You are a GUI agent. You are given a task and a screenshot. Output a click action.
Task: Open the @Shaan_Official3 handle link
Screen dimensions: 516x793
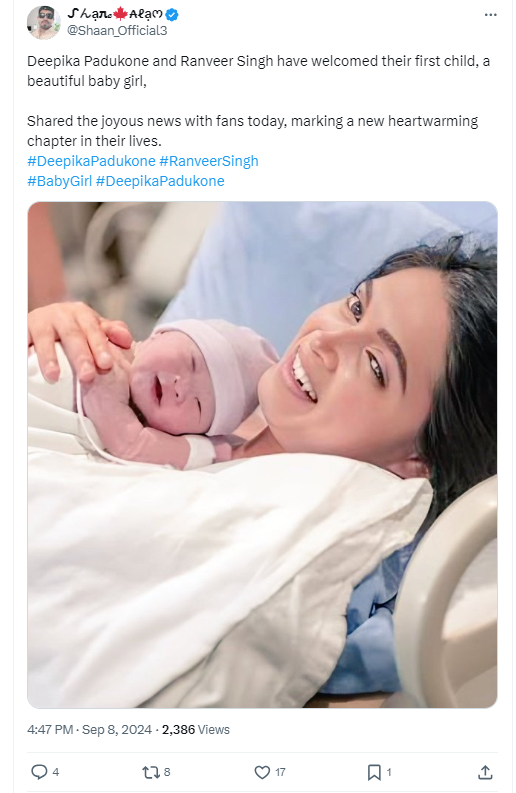tap(117, 31)
